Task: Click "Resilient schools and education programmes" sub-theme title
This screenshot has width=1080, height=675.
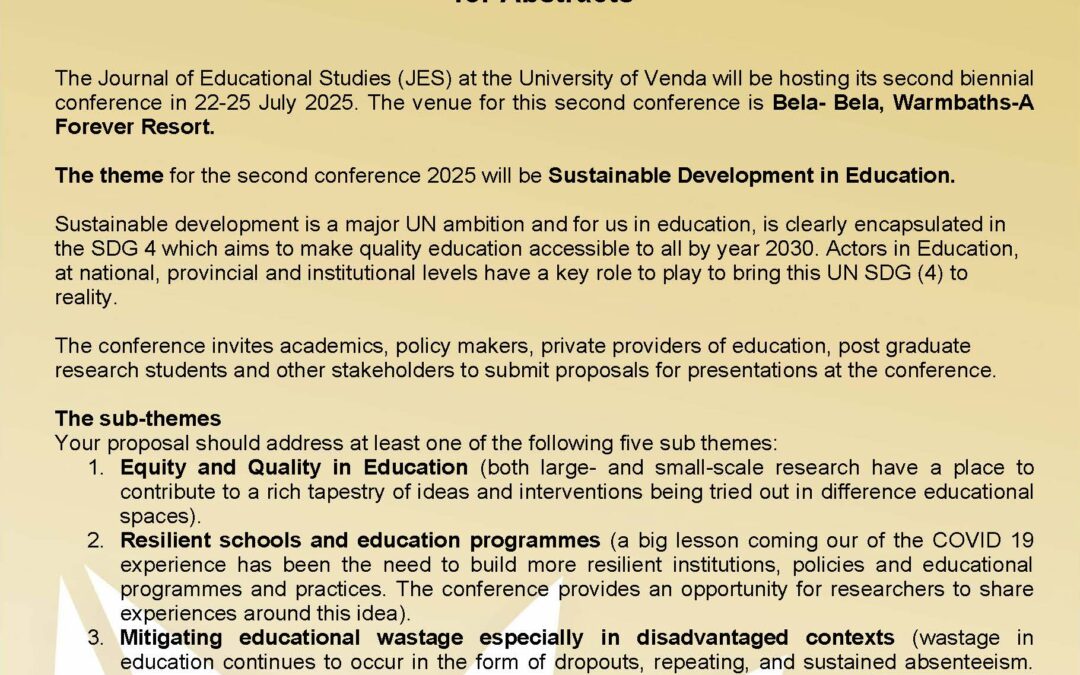Action: 360,541
